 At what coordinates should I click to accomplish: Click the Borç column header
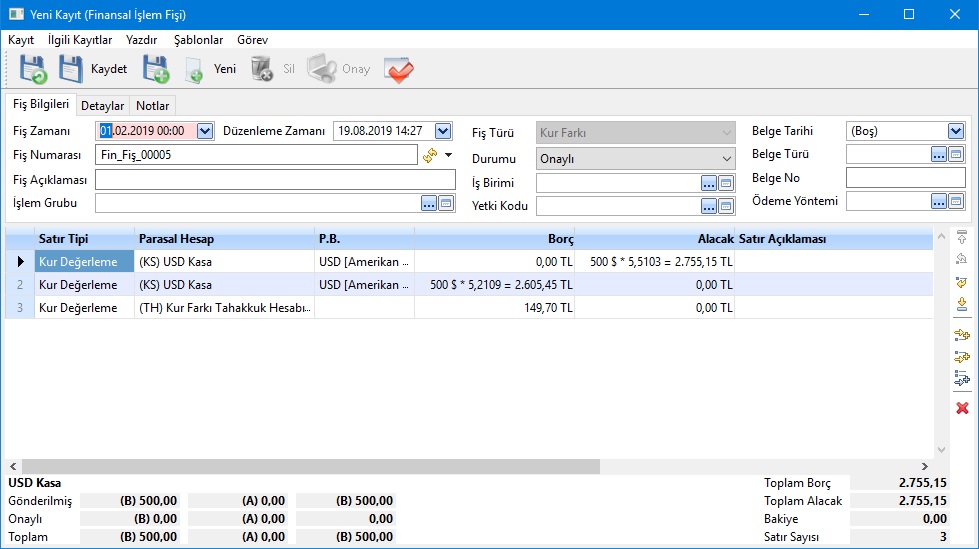[494, 239]
